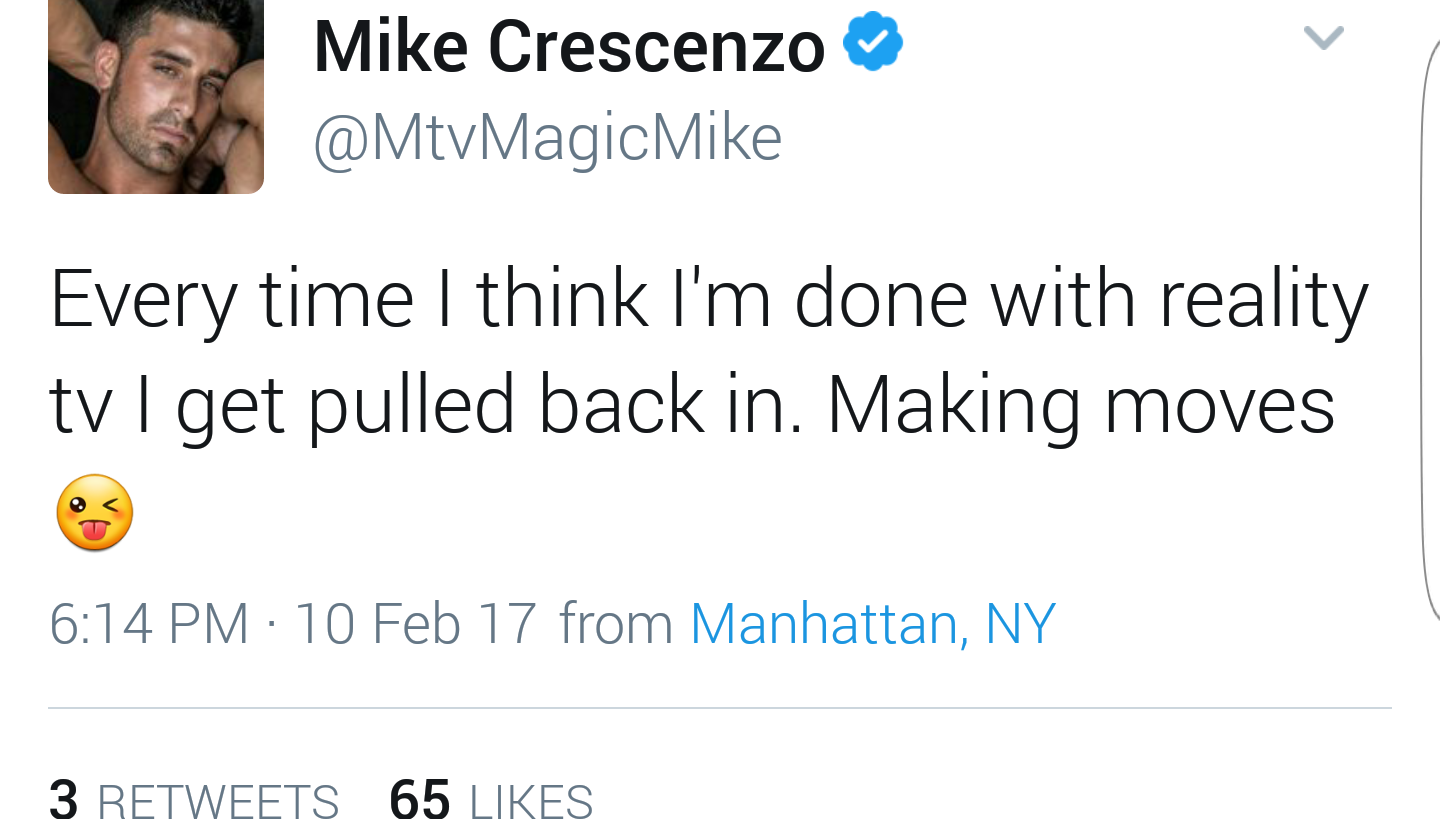
Task: Click the curved panel edge at right
Action: pos(1430,330)
